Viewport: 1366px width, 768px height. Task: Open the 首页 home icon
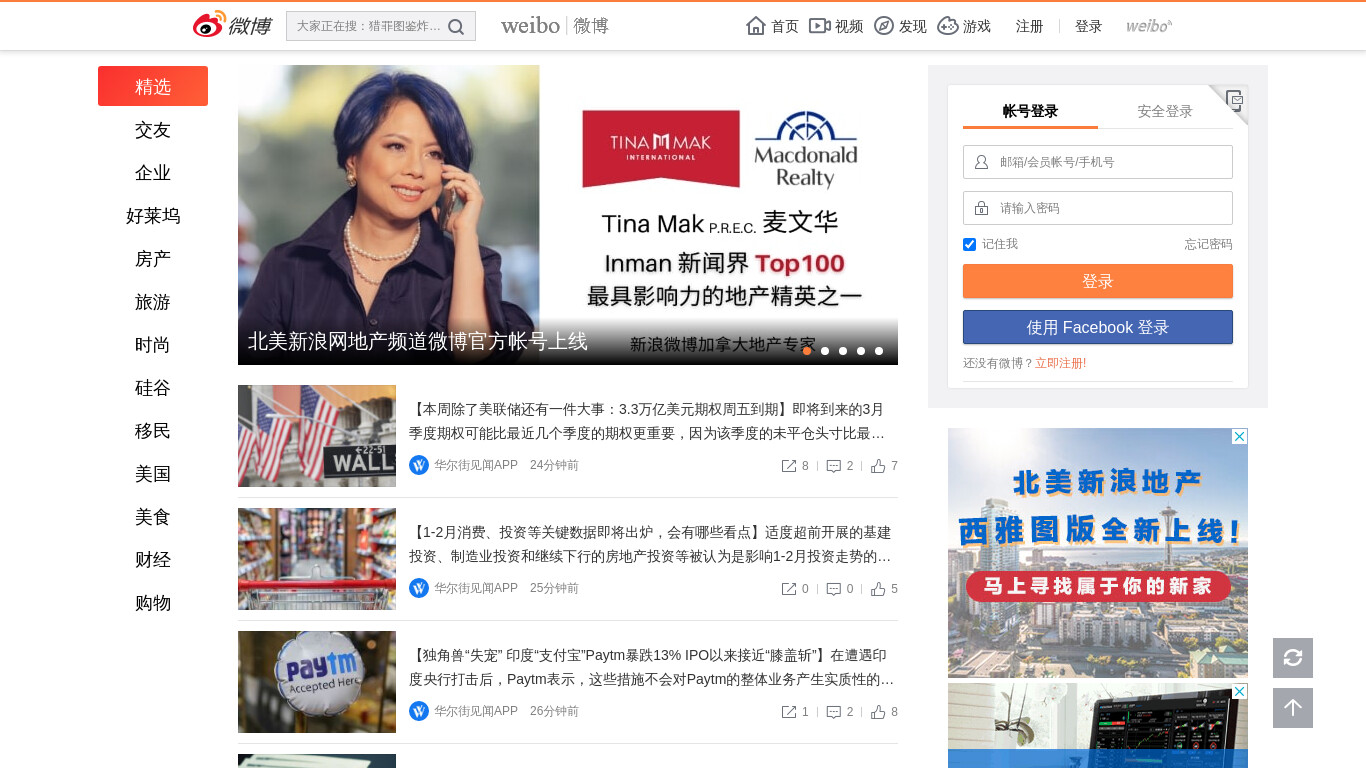click(x=756, y=26)
